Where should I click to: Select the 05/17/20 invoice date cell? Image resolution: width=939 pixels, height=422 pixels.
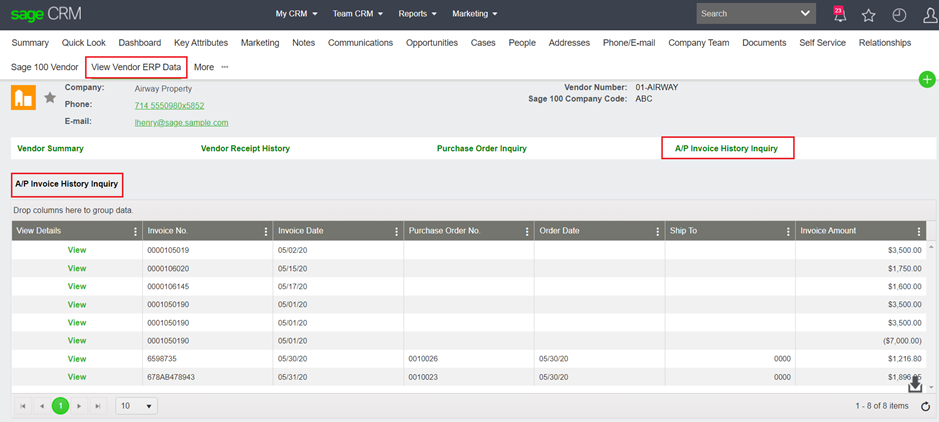(338, 286)
